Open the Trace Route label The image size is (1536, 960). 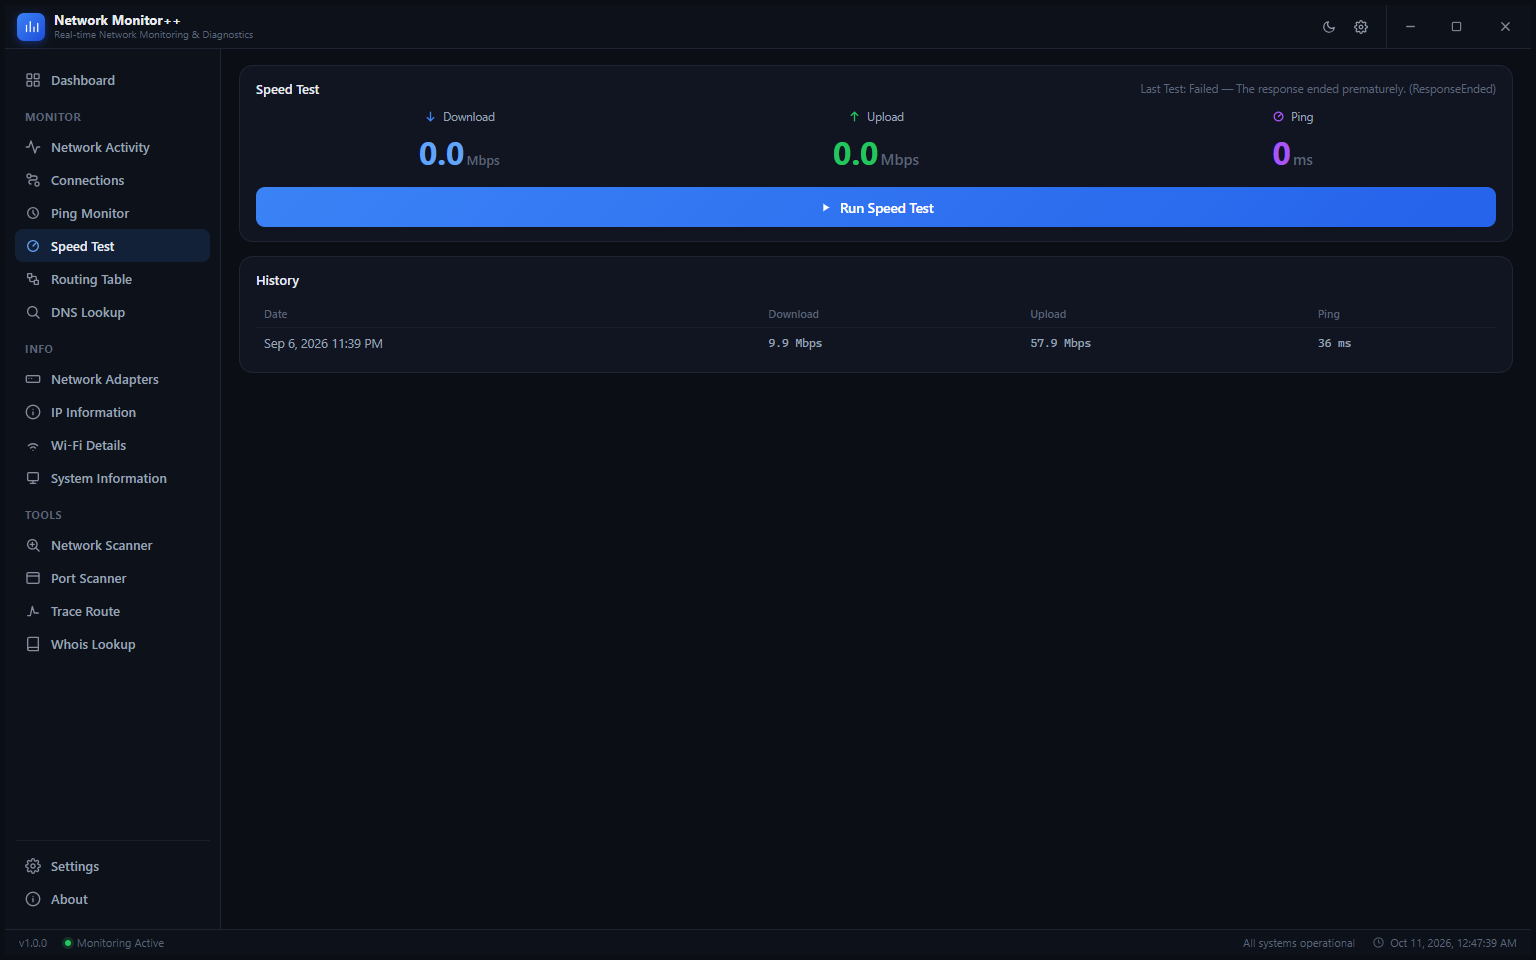point(85,611)
